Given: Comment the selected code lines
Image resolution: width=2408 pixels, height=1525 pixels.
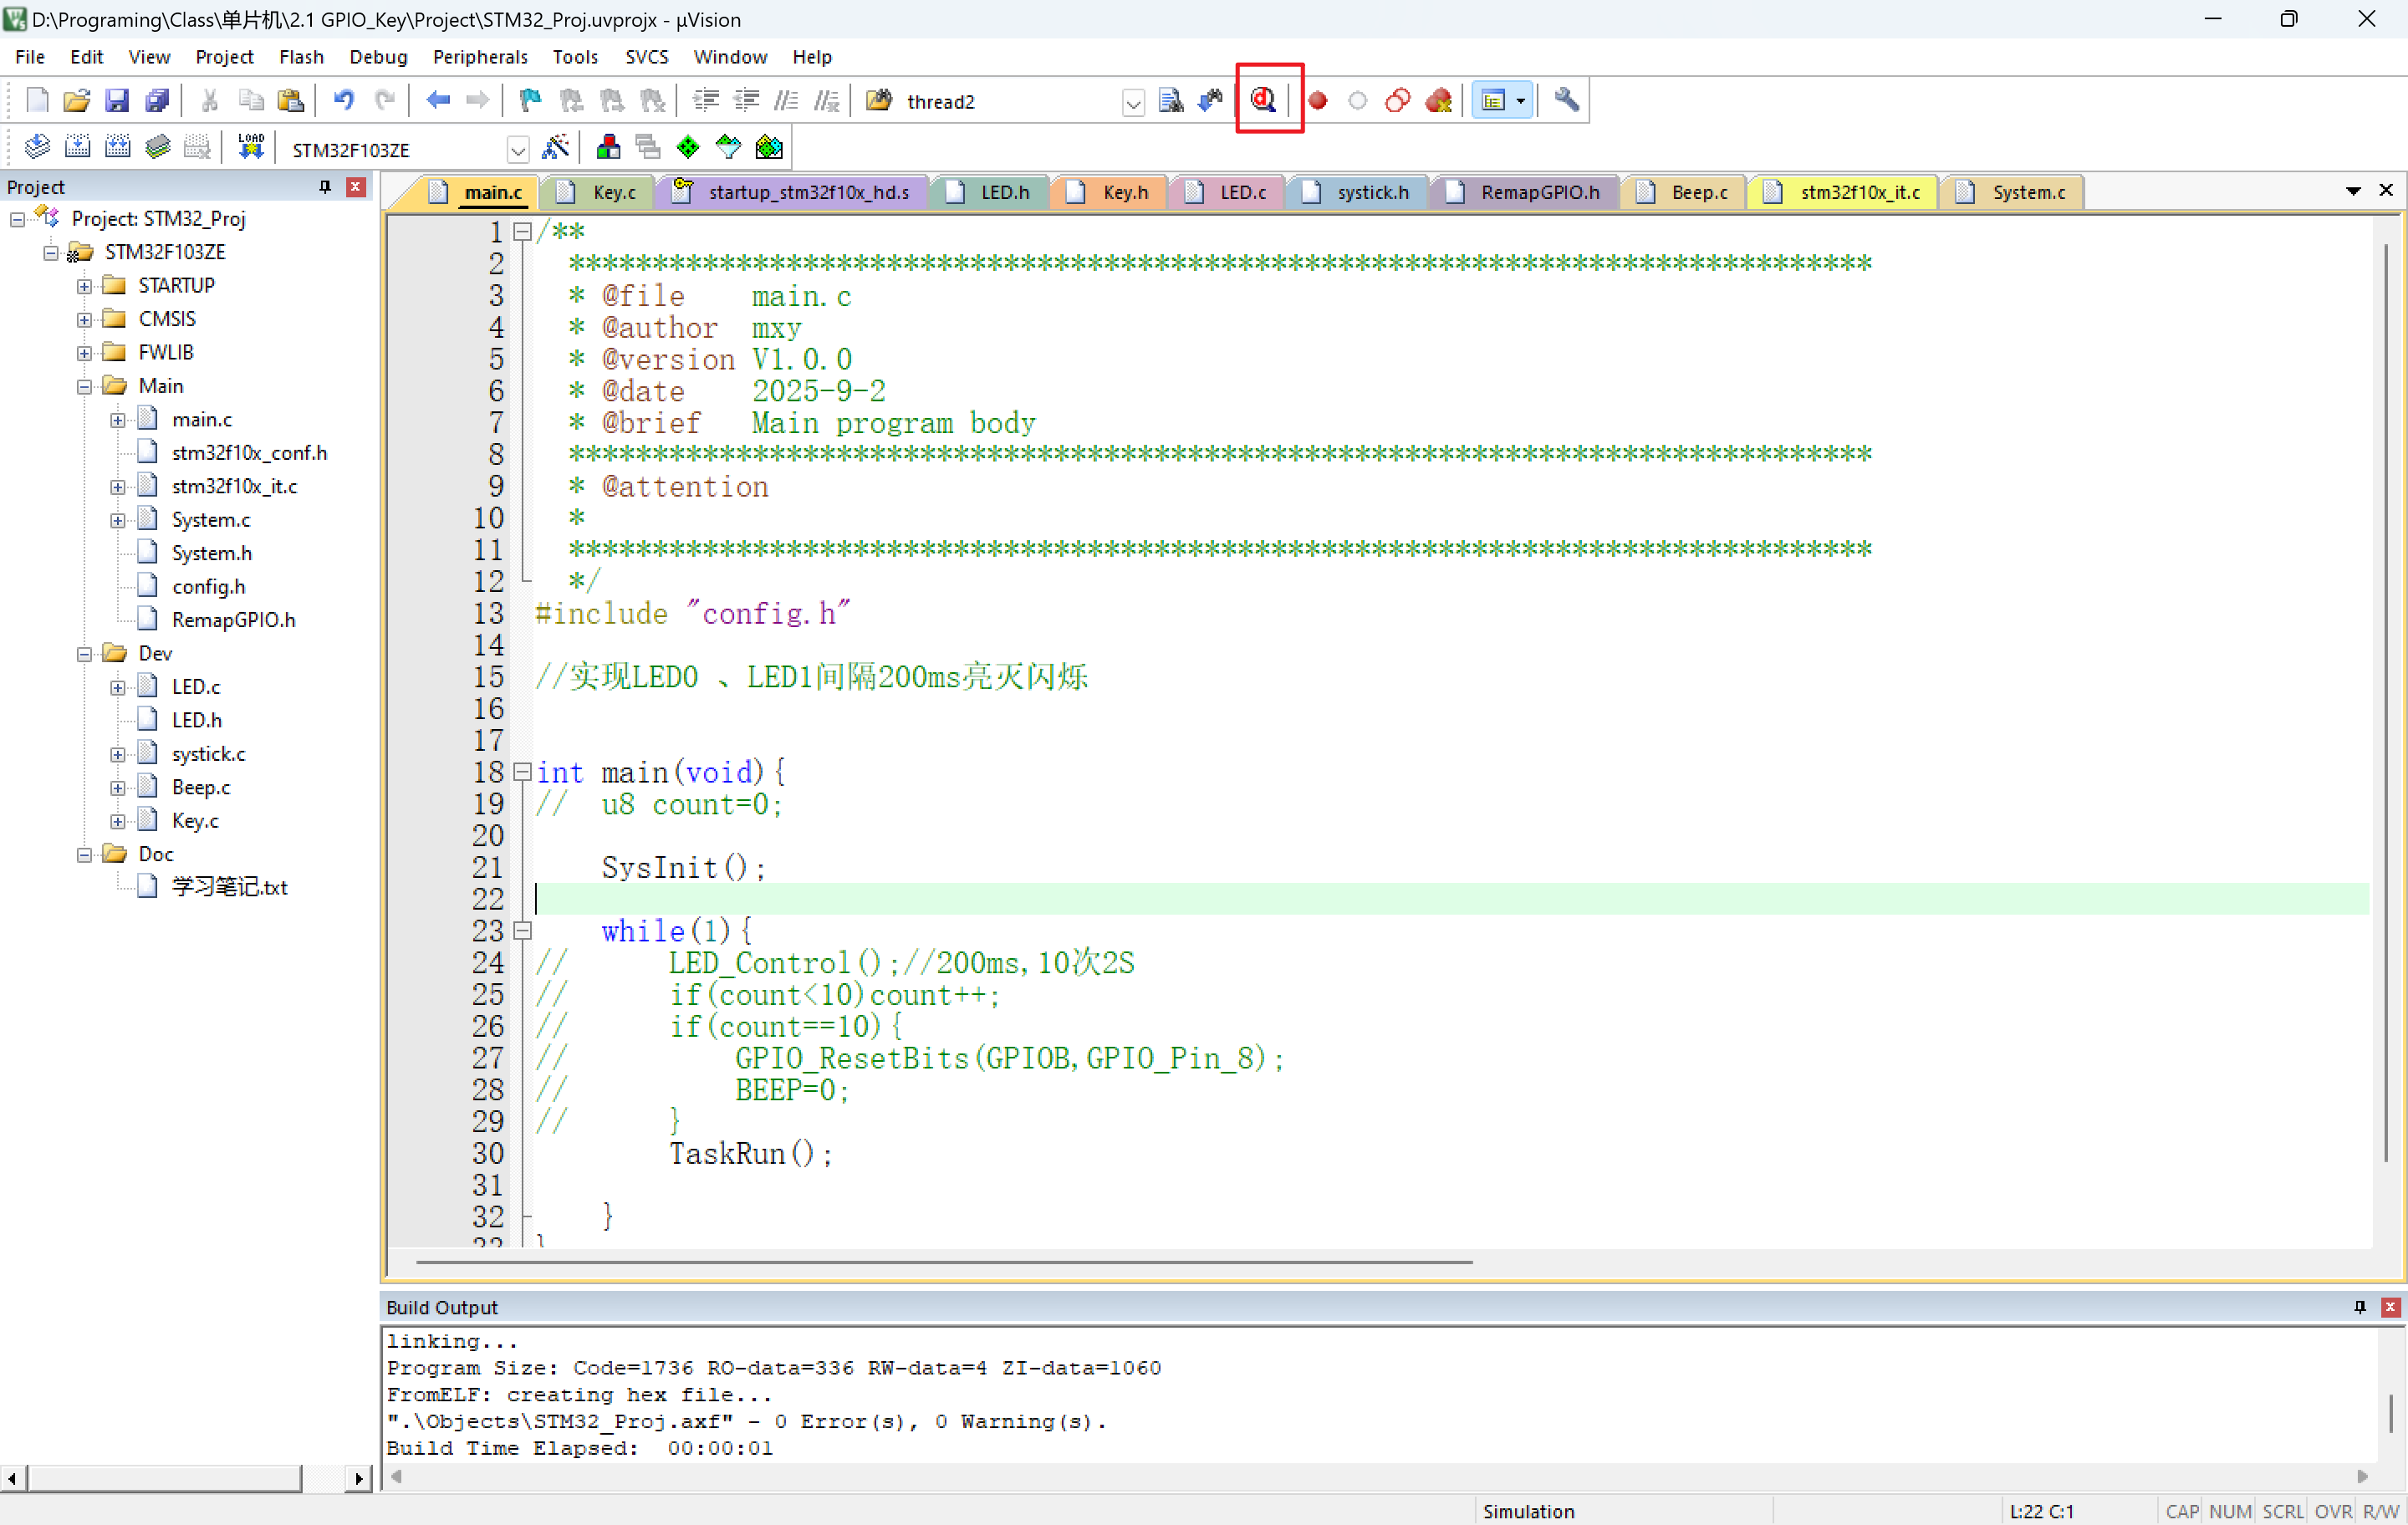Looking at the screenshot, I should pyautogui.click(x=787, y=100).
